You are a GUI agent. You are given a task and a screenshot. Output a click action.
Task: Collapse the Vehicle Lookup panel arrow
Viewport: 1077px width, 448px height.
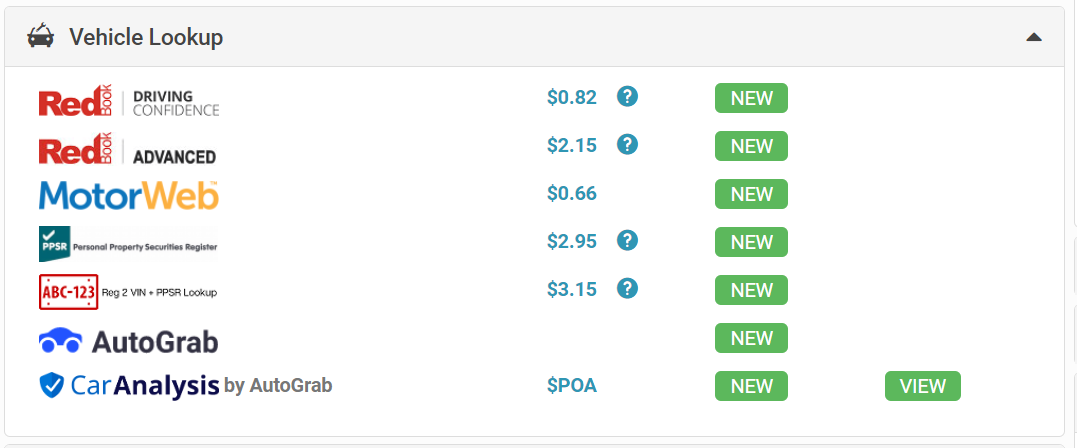click(x=1034, y=37)
